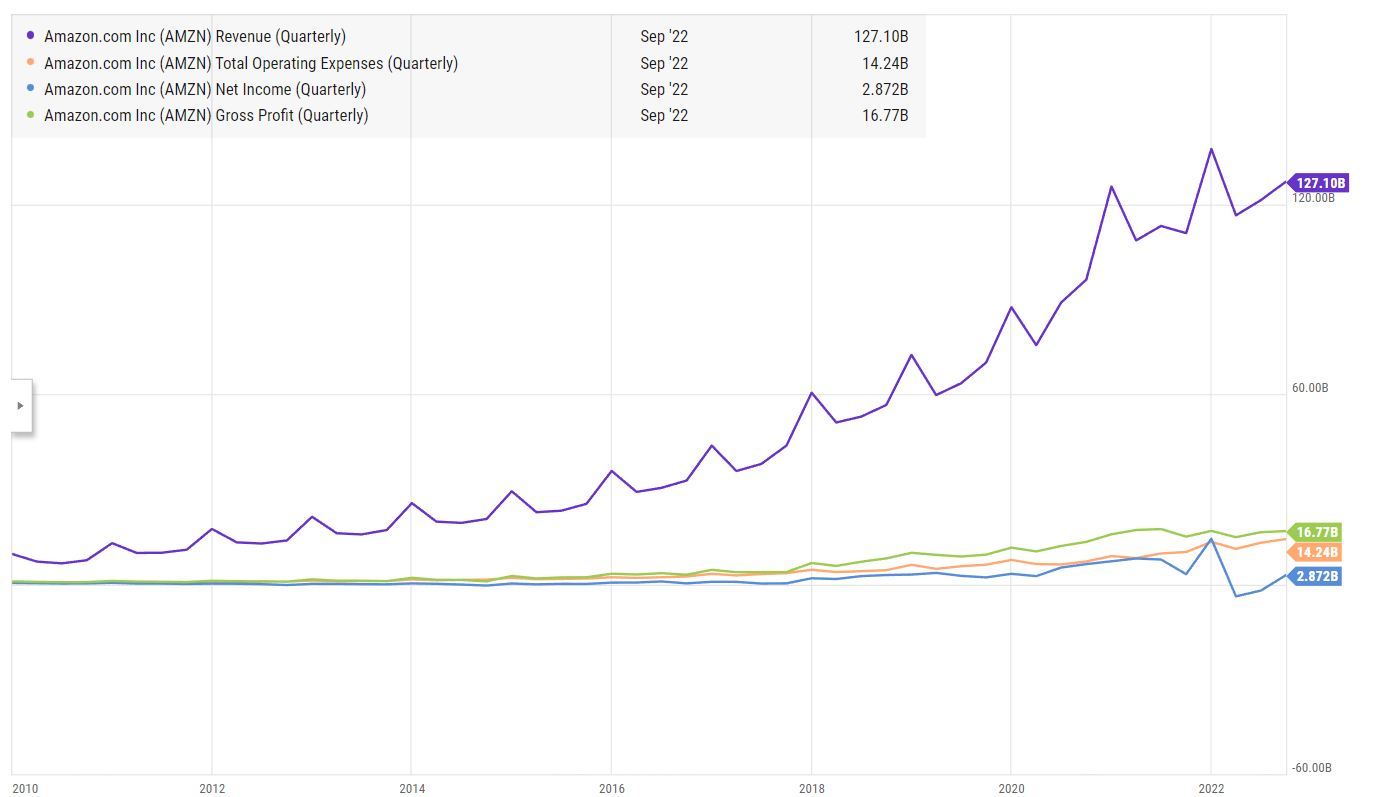Select the Amazon.com Inc Revenue (Quarterly) legend label

[195, 37]
